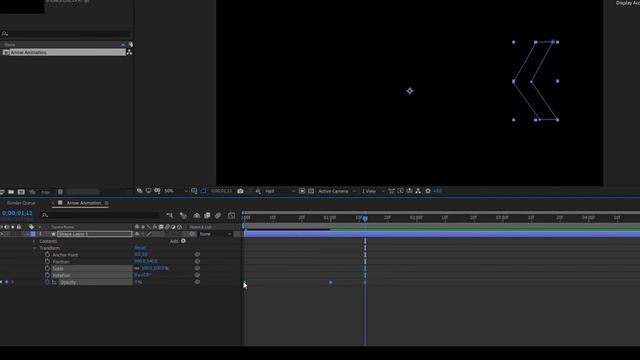This screenshot has height=360, width=640.
Task: Click the viewer preview time display
Action: [221, 191]
